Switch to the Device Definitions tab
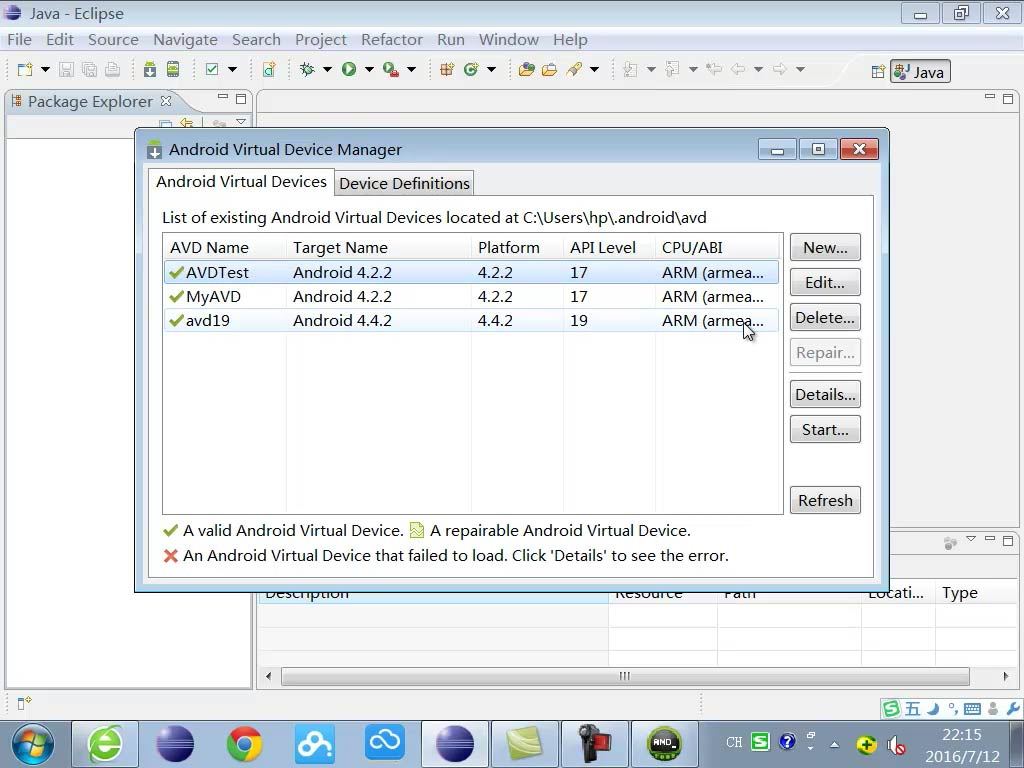This screenshot has height=768, width=1024. pos(404,184)
